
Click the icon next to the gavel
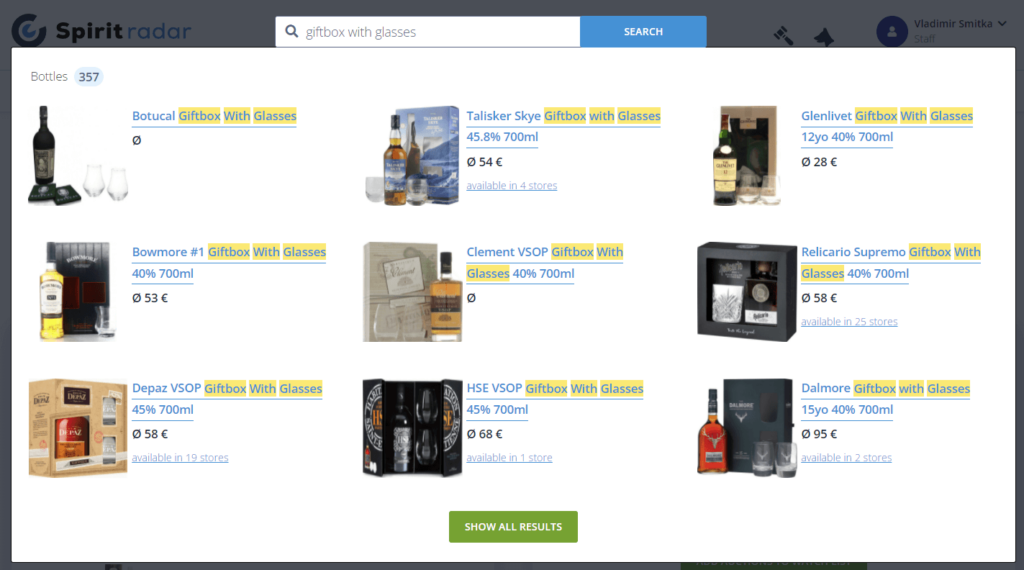tap(824, 37)
